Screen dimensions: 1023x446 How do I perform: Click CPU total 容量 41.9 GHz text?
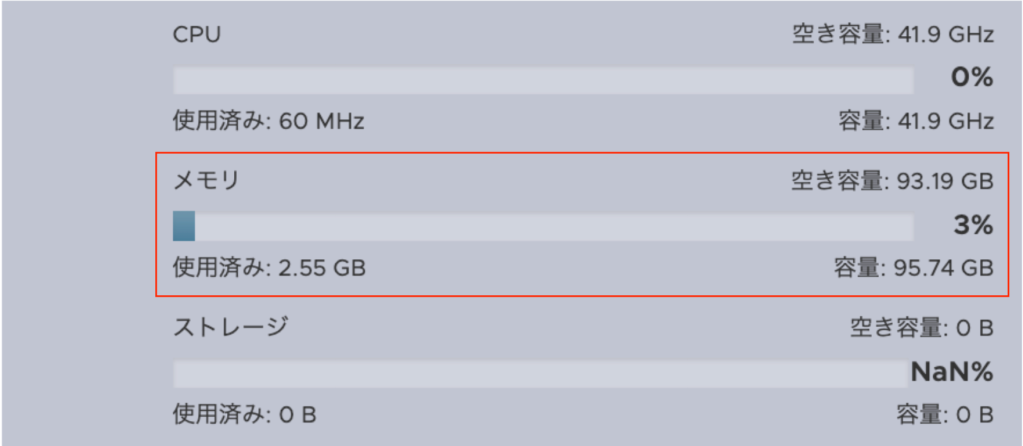pos(915,122)
